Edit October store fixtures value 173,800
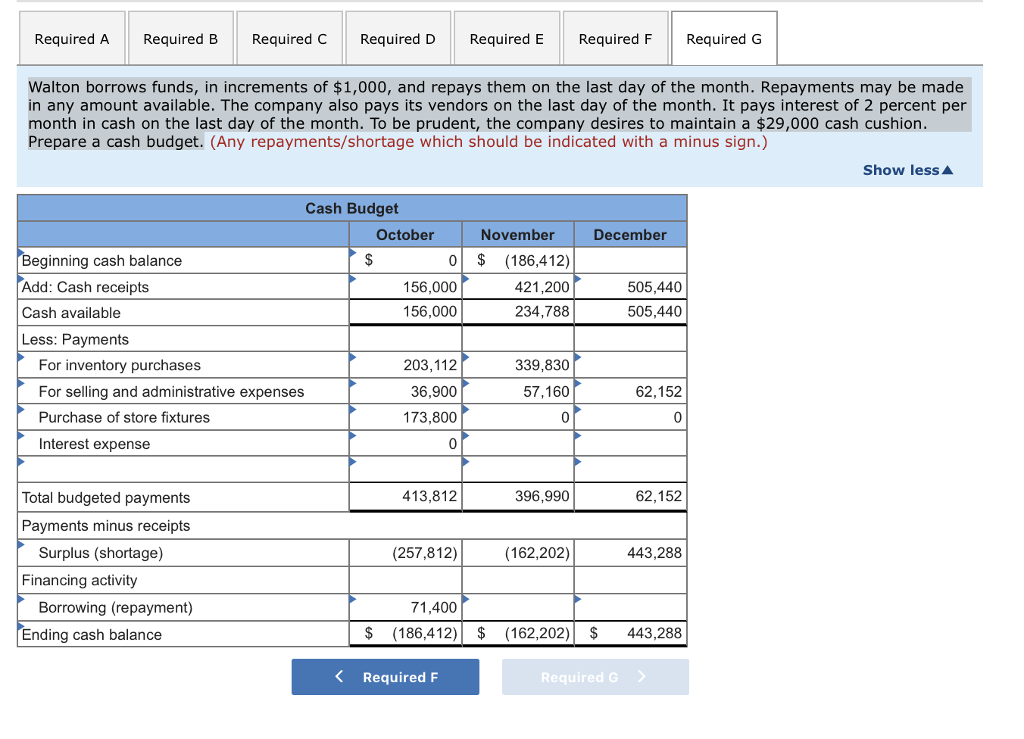 pos(406,417)
